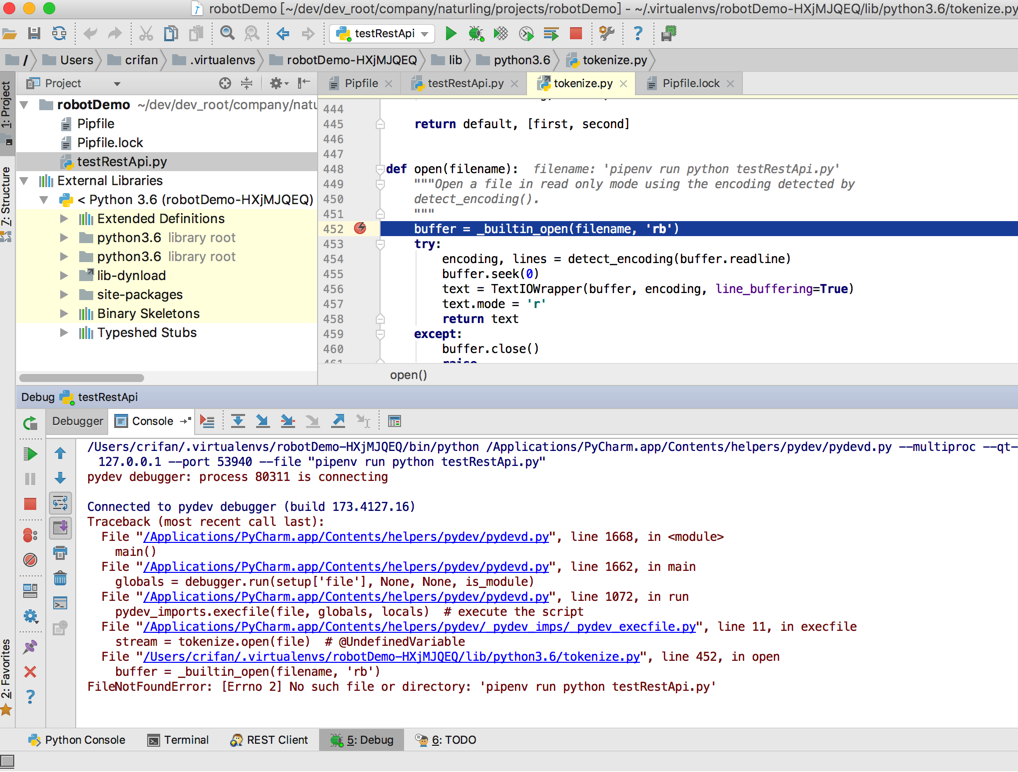Screen dimensions: 1018x772
Task: Click the breakpoint marker on line 452
Action: pos(360,229)
